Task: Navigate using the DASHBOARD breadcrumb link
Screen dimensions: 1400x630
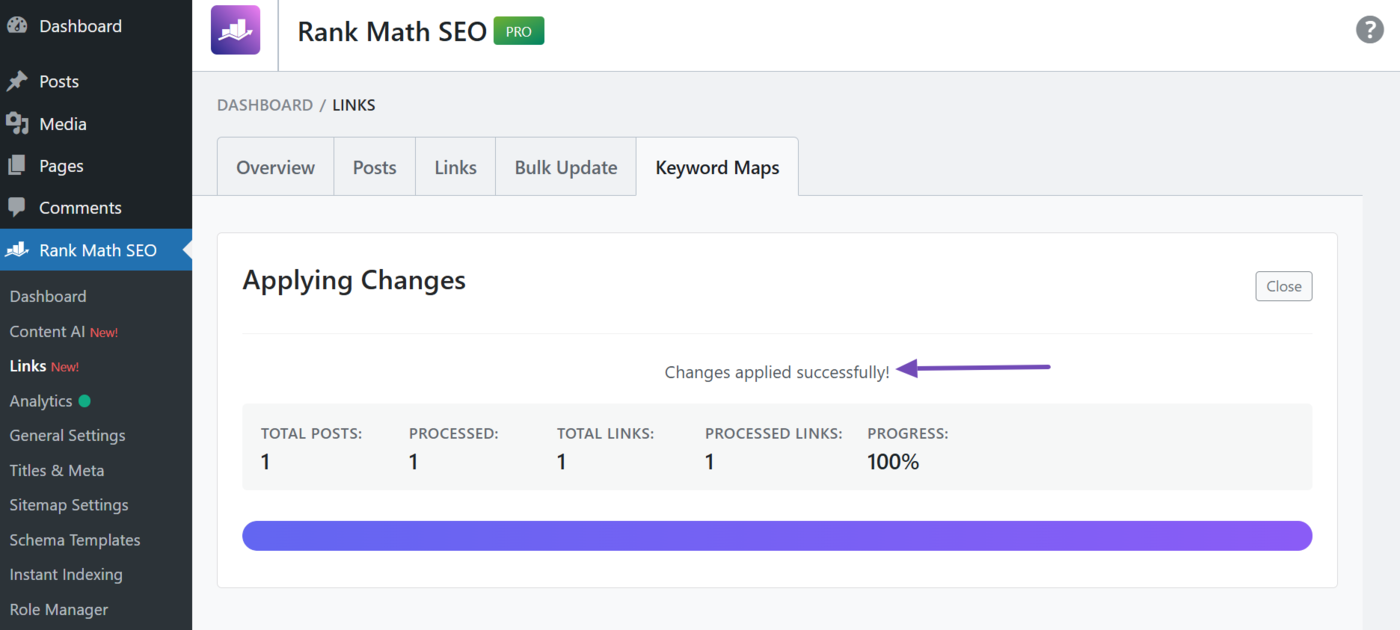Action: click(264, 104)
